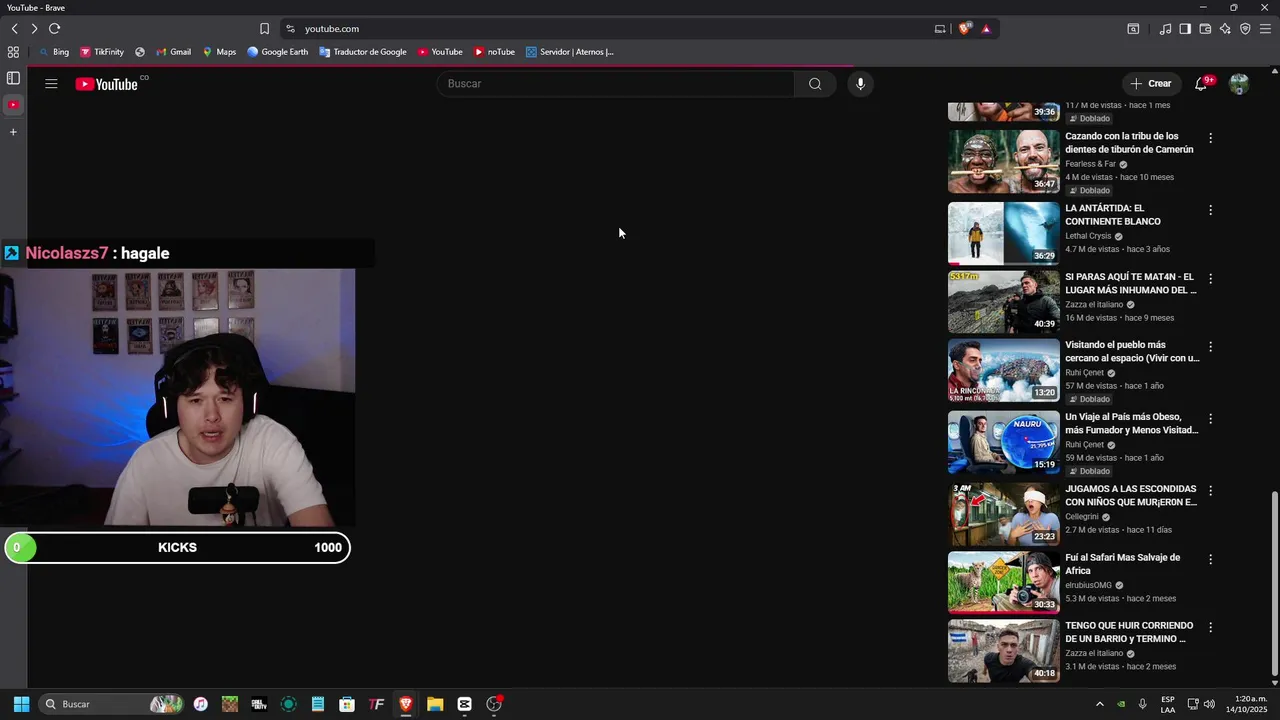
Task: Open the Brave VPN shield icon
Action: point(1245,29)
